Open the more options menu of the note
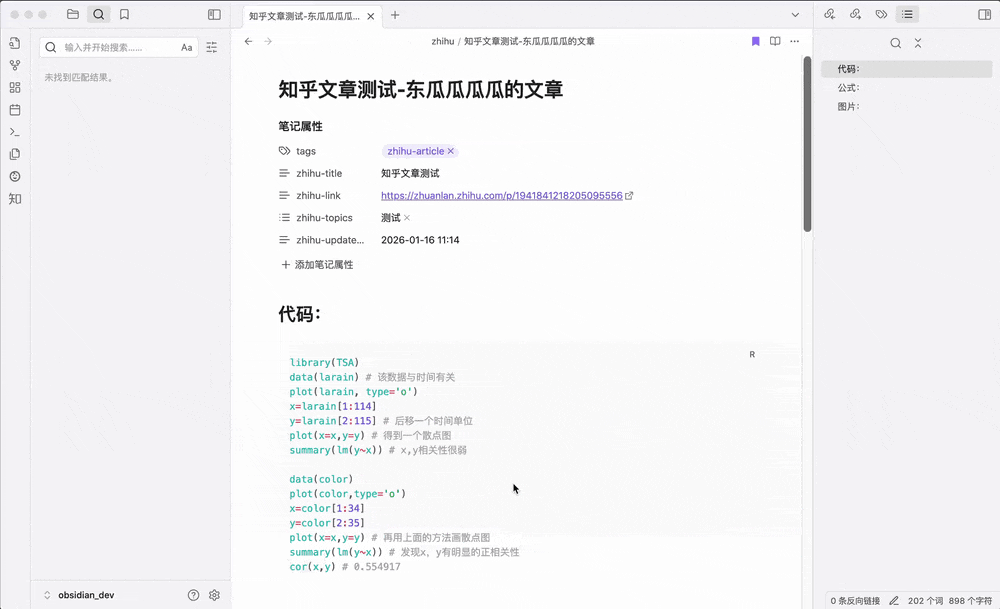1000x609 pixels. [x=795, y=41]
